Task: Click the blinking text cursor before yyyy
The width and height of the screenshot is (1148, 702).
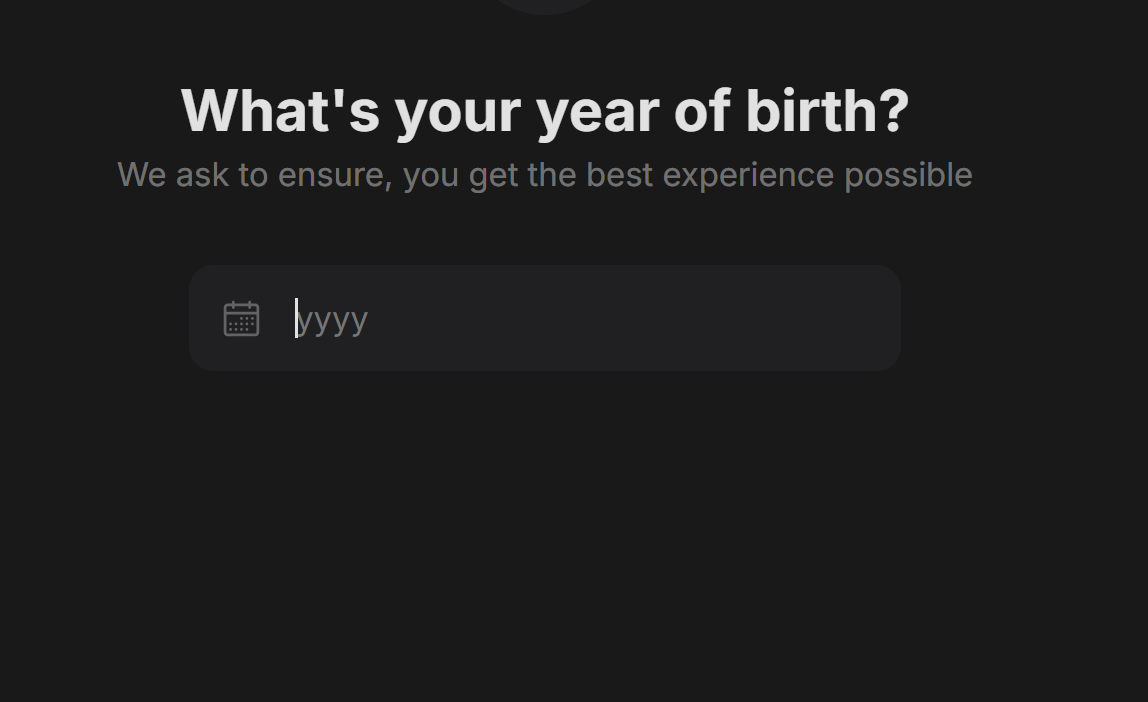Action: (x=297, y=318)
